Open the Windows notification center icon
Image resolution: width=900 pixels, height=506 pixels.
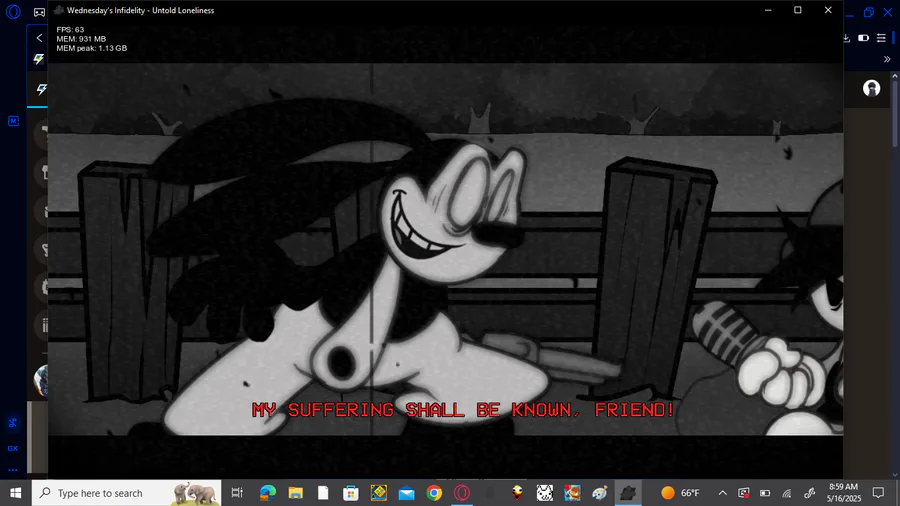pos(878,493)
